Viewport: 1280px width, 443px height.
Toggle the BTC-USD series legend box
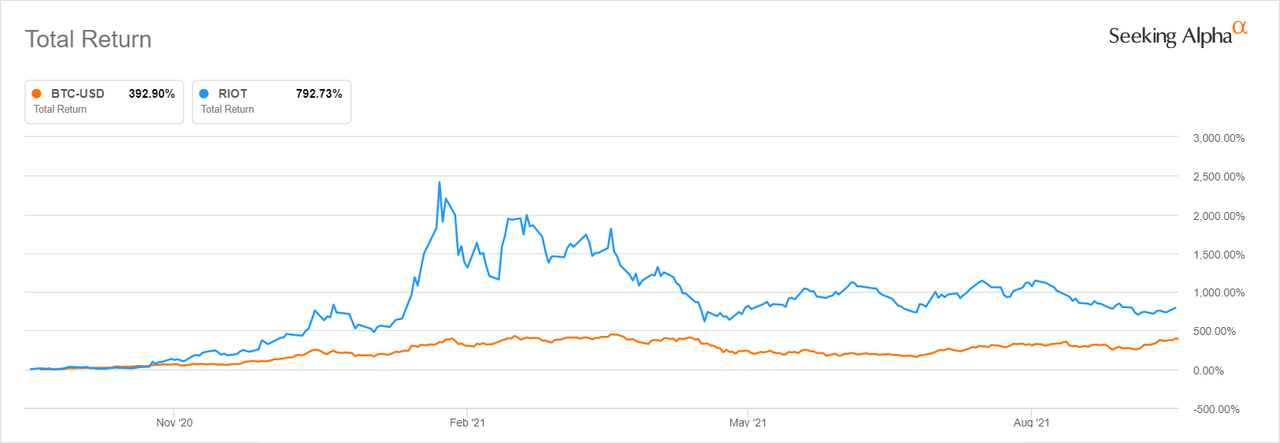click(x=104, y=101)
